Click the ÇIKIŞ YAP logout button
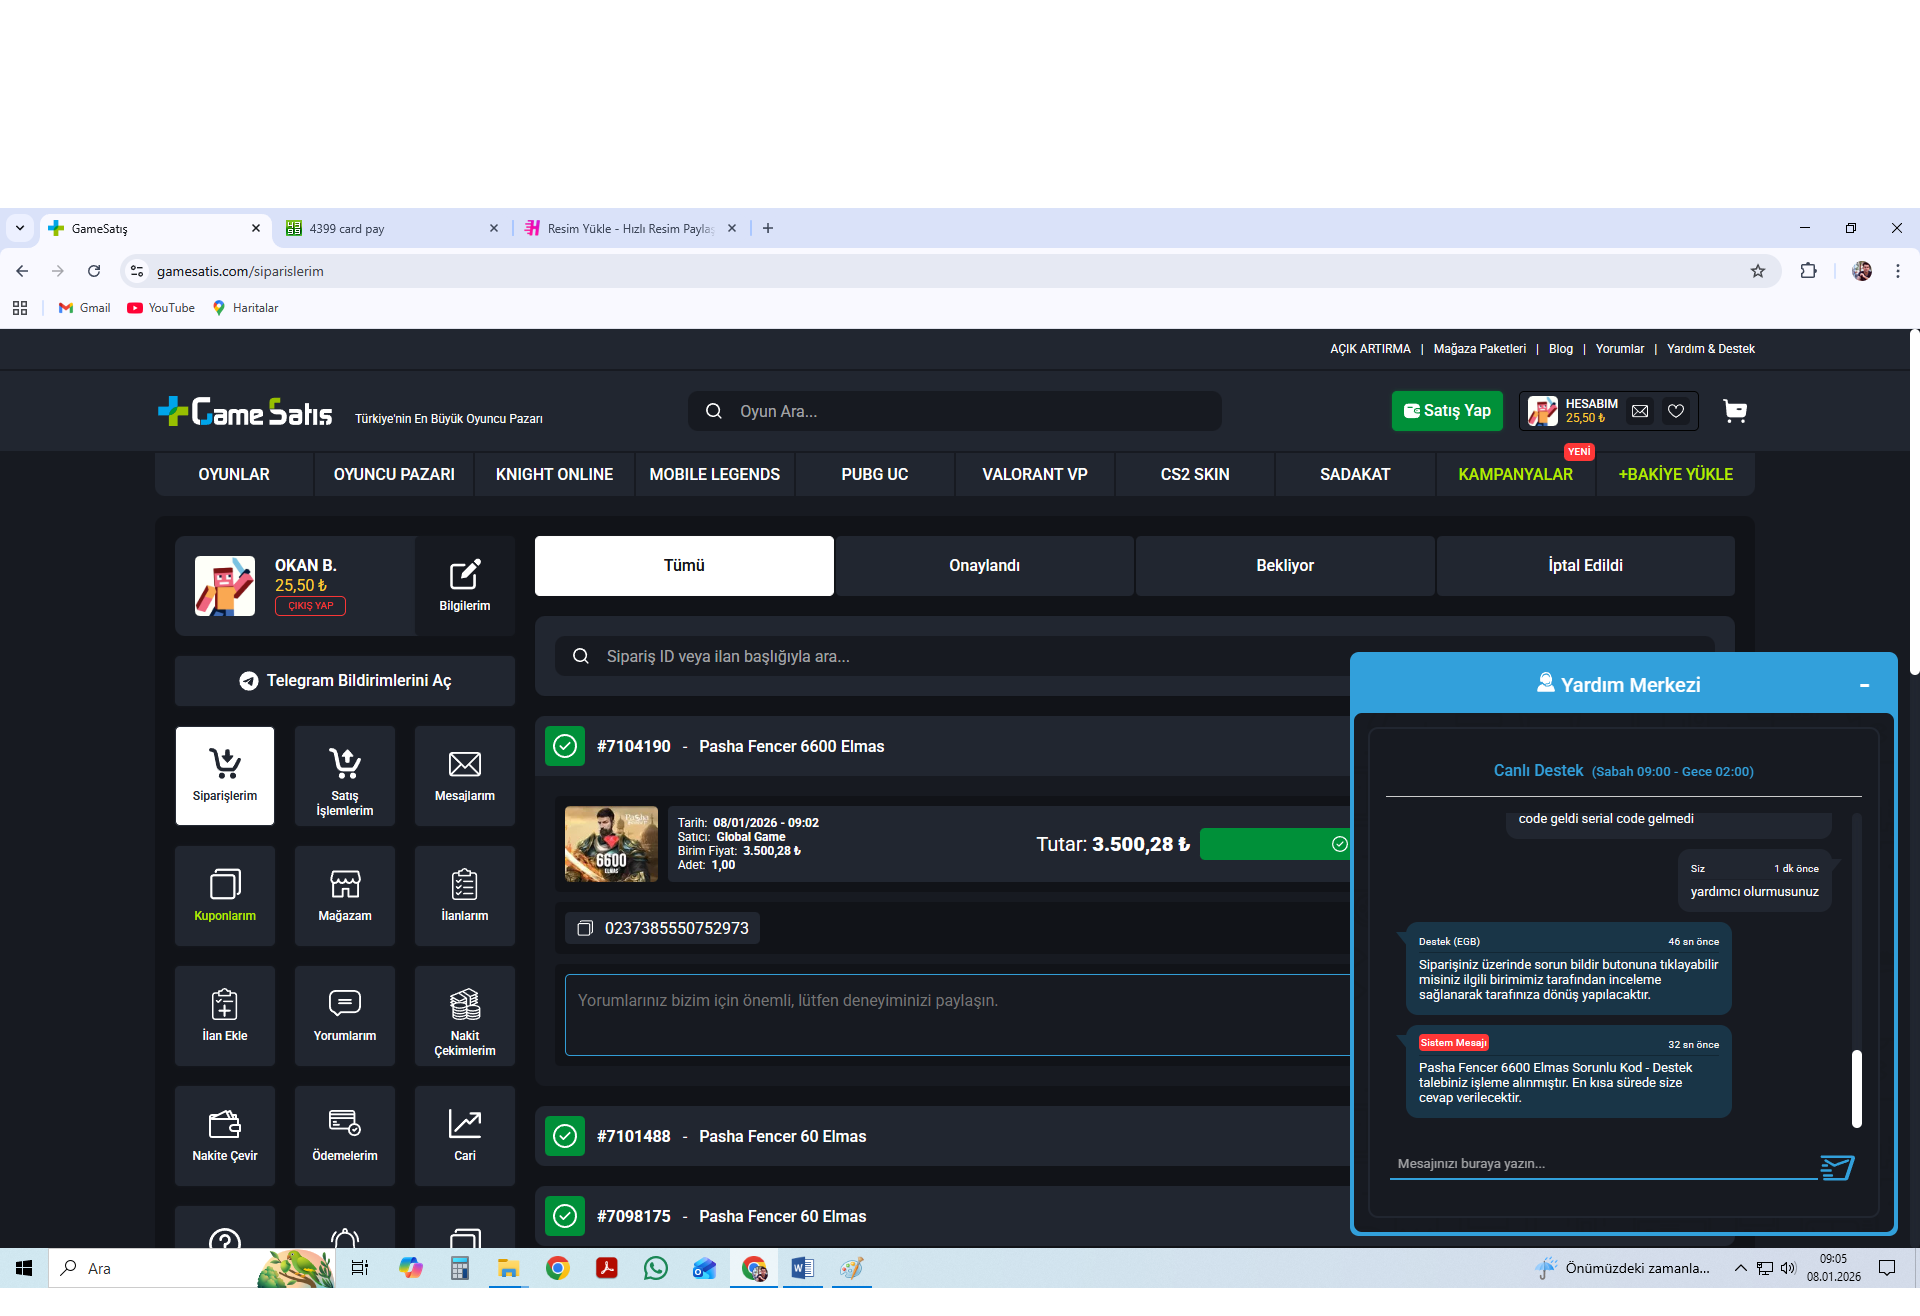Image resolution: width=1920 pixels, height=1316 pixels. 310,606
